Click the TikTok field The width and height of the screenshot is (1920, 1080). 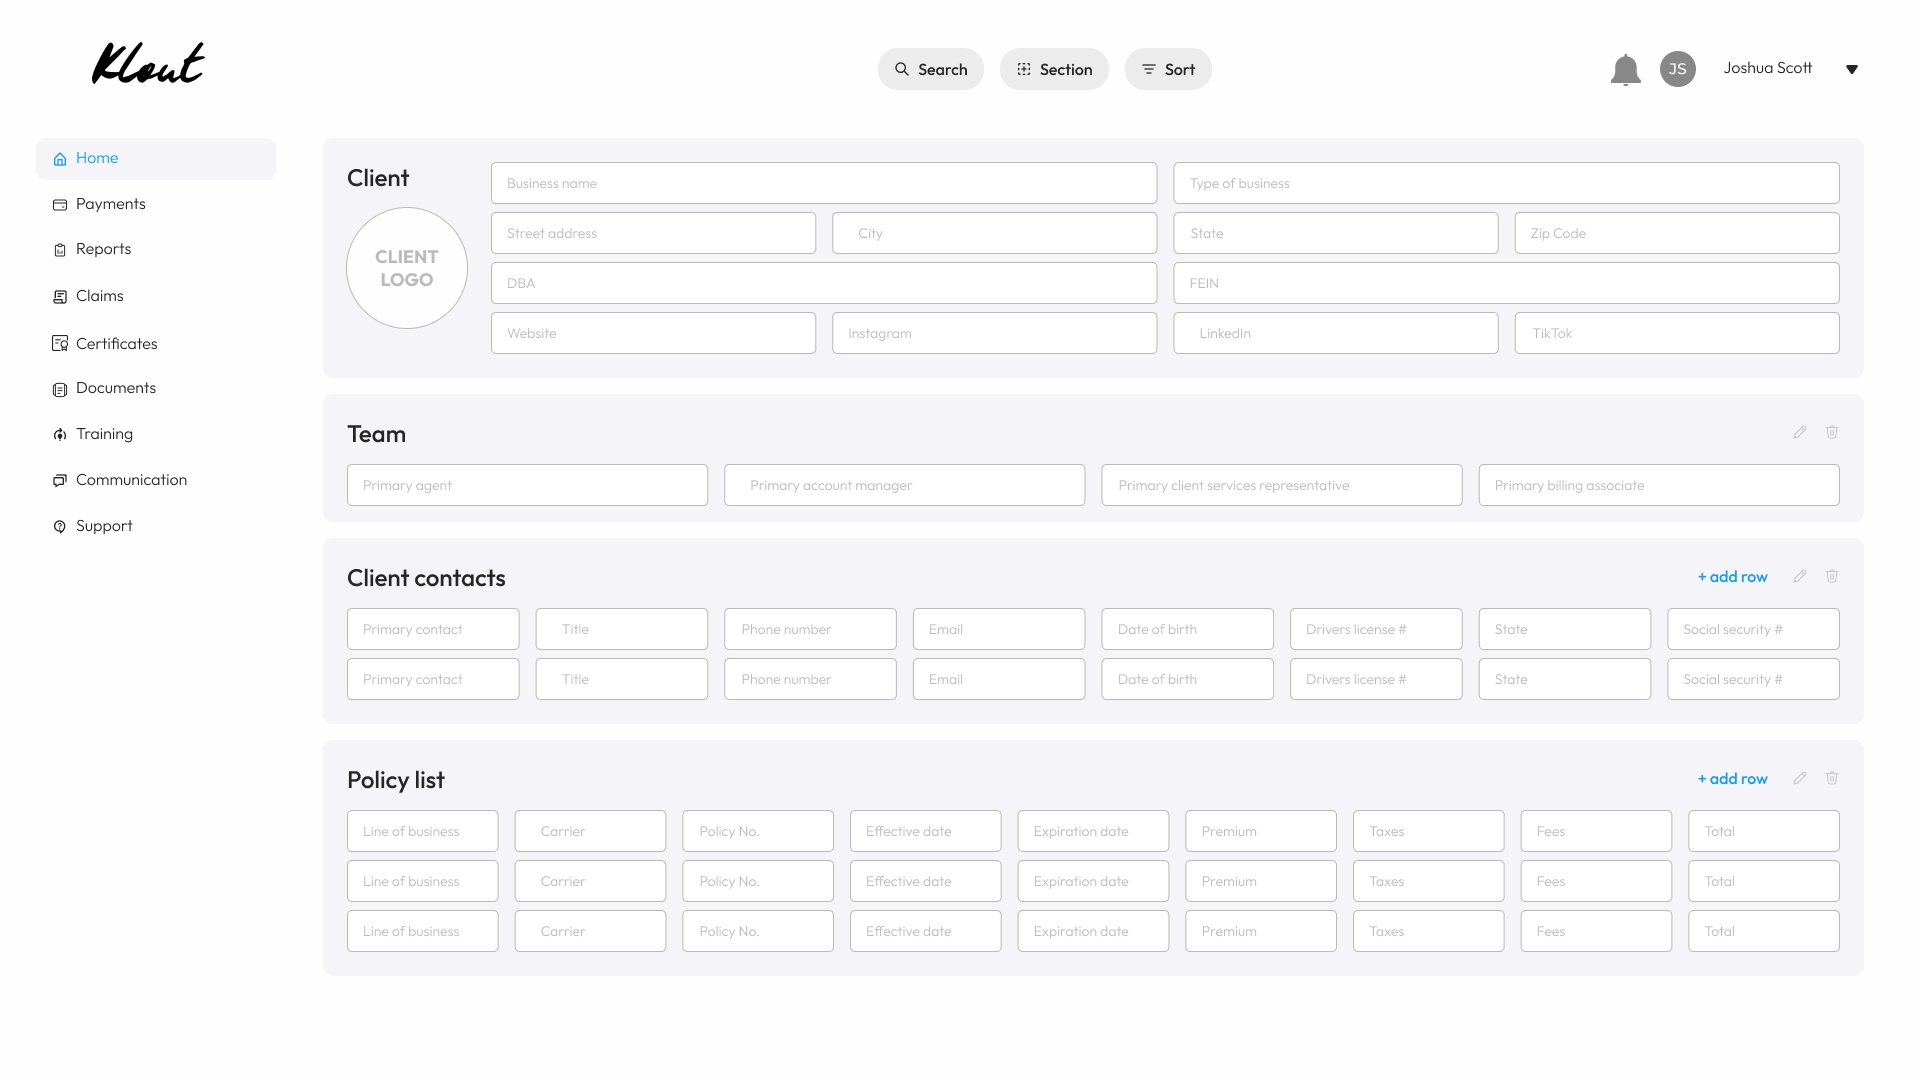[x=1677, y=333]
